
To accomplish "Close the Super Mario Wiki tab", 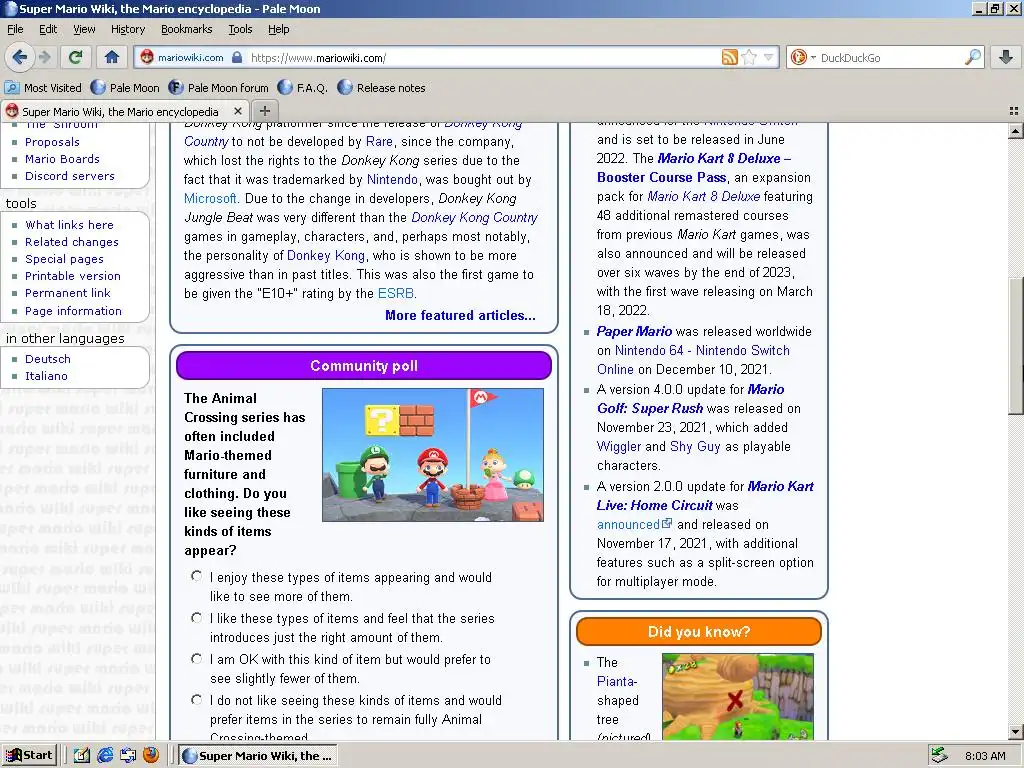I will click(x=238, y=111).
